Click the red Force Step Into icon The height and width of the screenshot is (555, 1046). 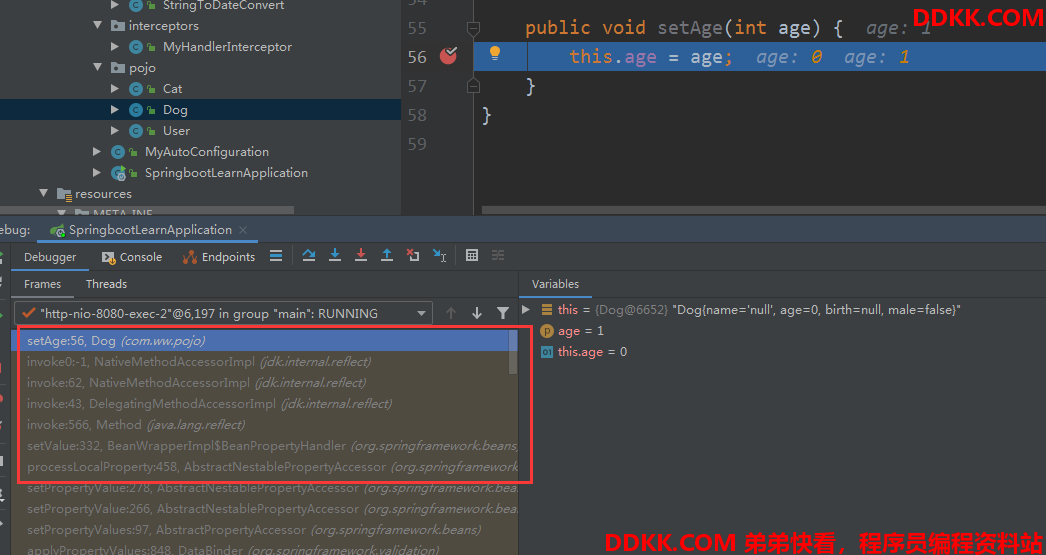(x=361, y=256)
